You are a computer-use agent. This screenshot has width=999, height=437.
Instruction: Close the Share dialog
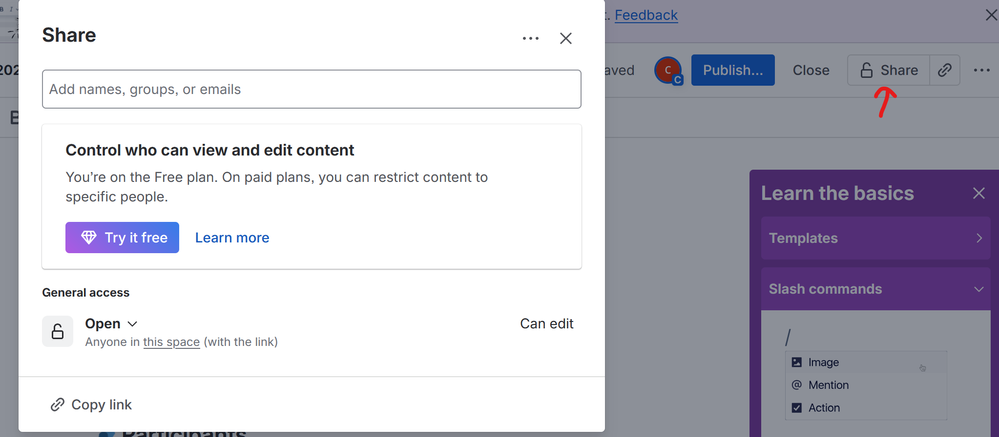[565, 39]
